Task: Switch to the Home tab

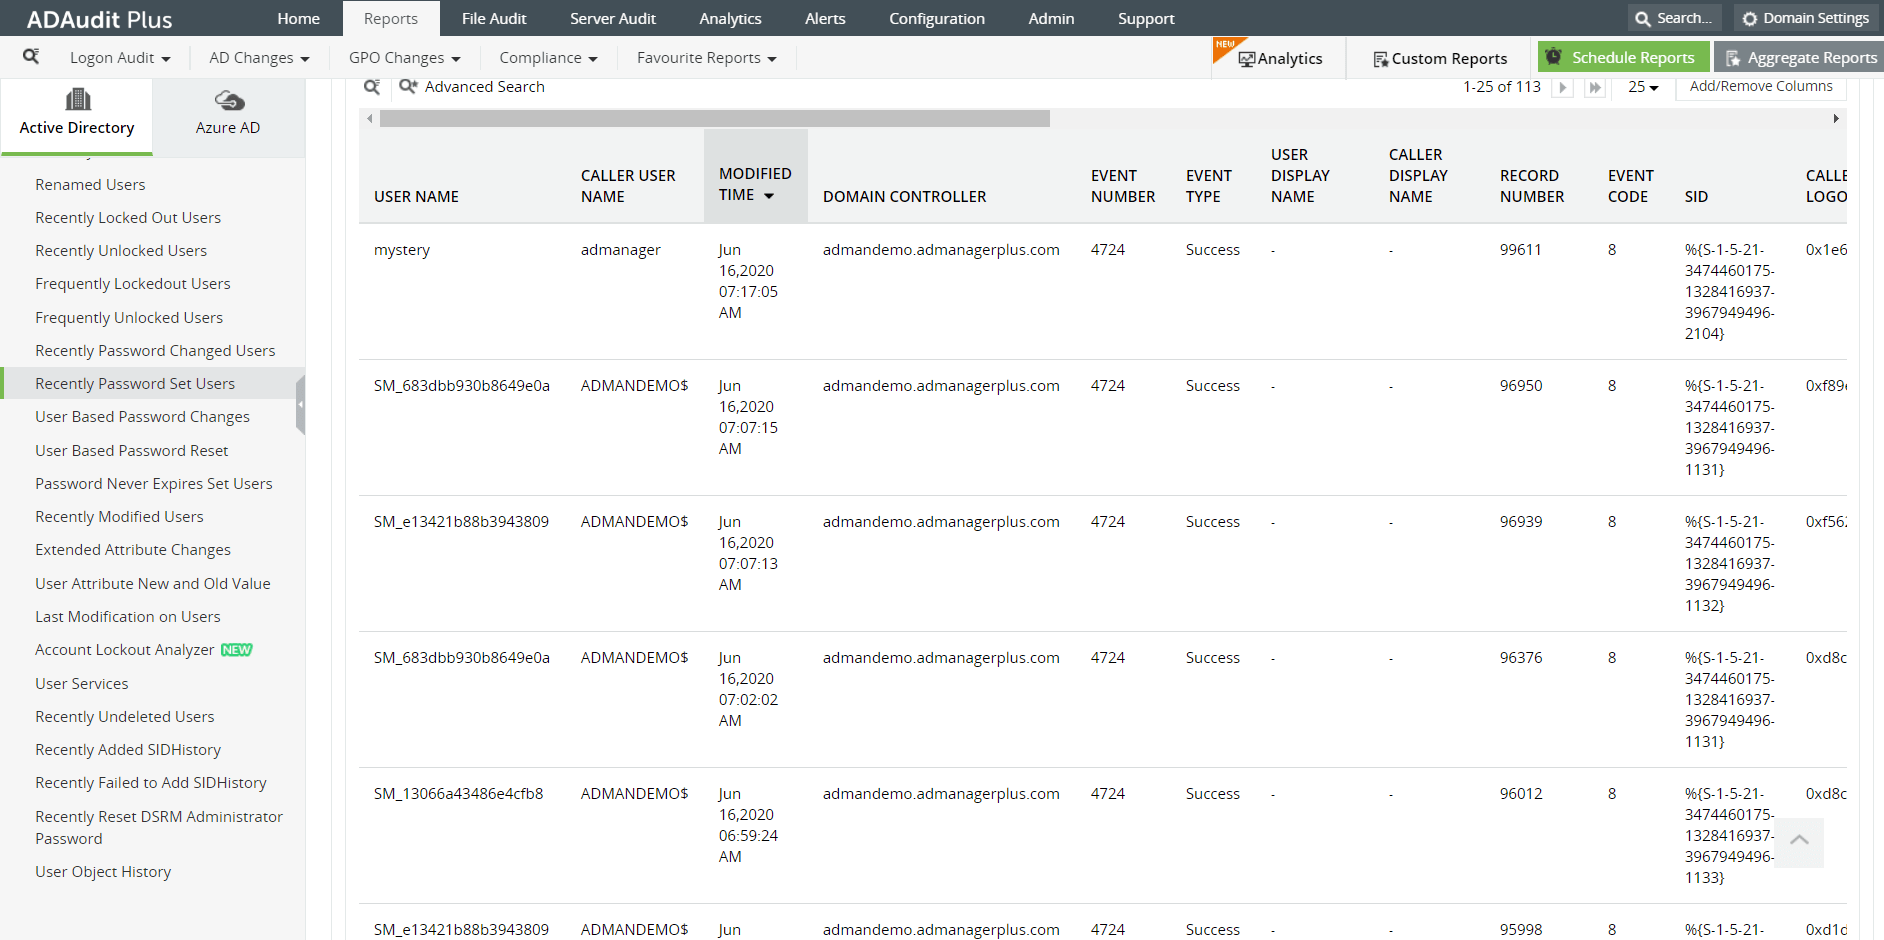Action: pyautogui.click(x=299, y=18)
